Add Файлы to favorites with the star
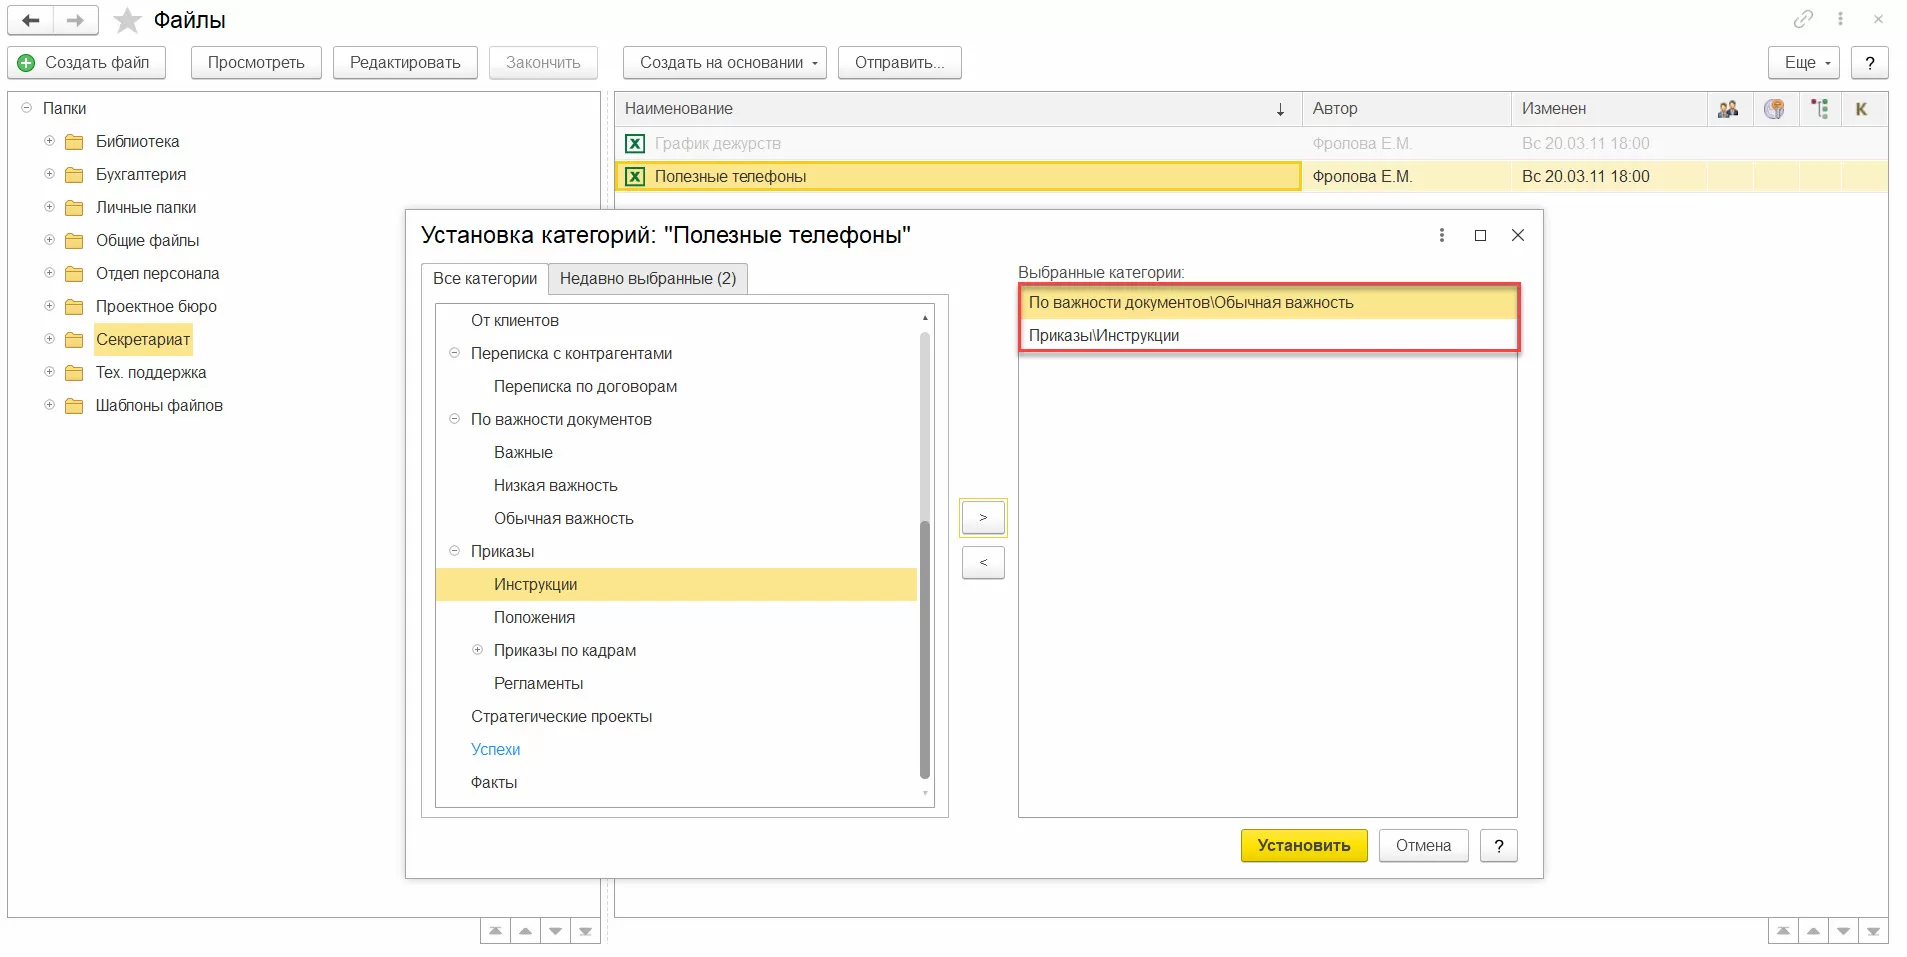Image resolution: width=1907 pixels, height=957 pixels. coord(128,20)
